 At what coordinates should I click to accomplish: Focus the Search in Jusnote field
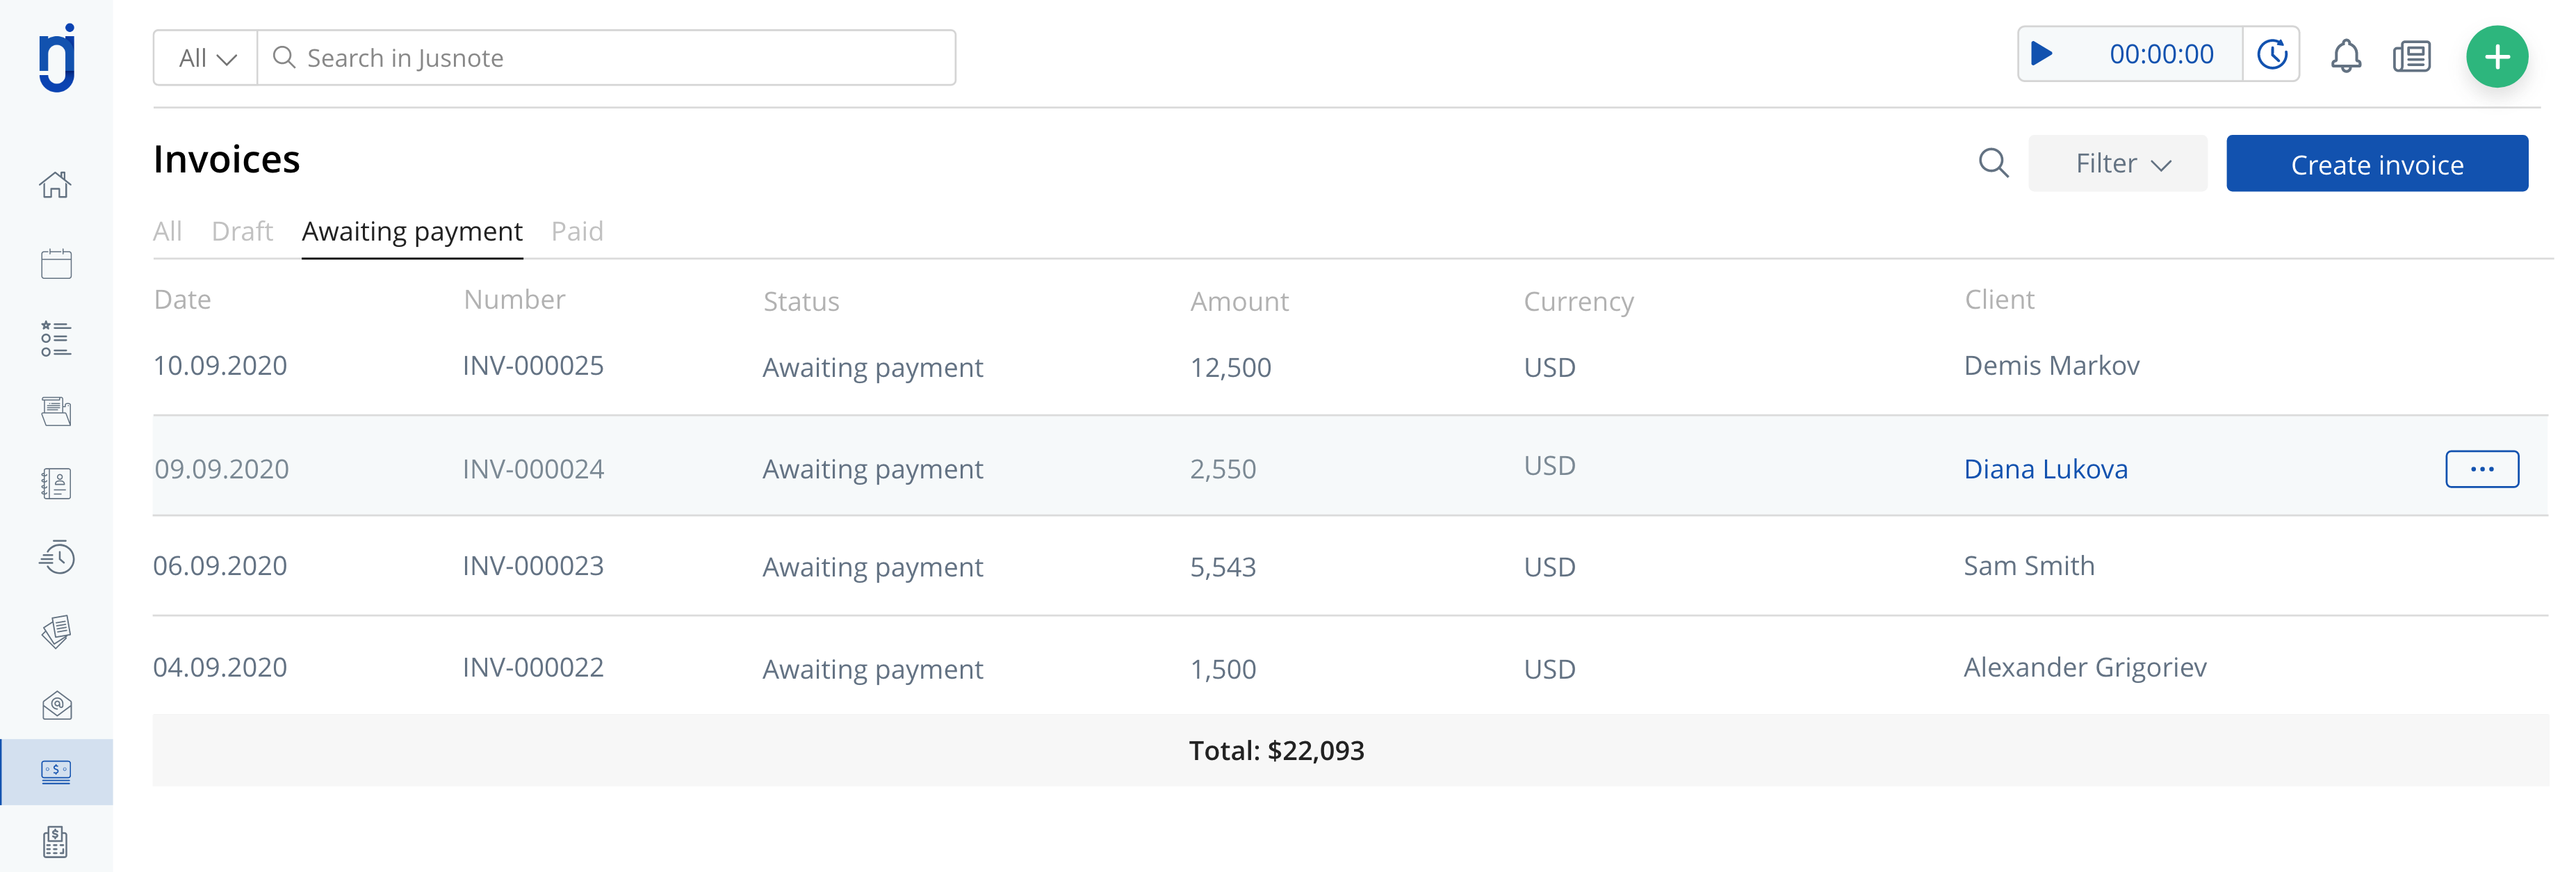point(606,58)
